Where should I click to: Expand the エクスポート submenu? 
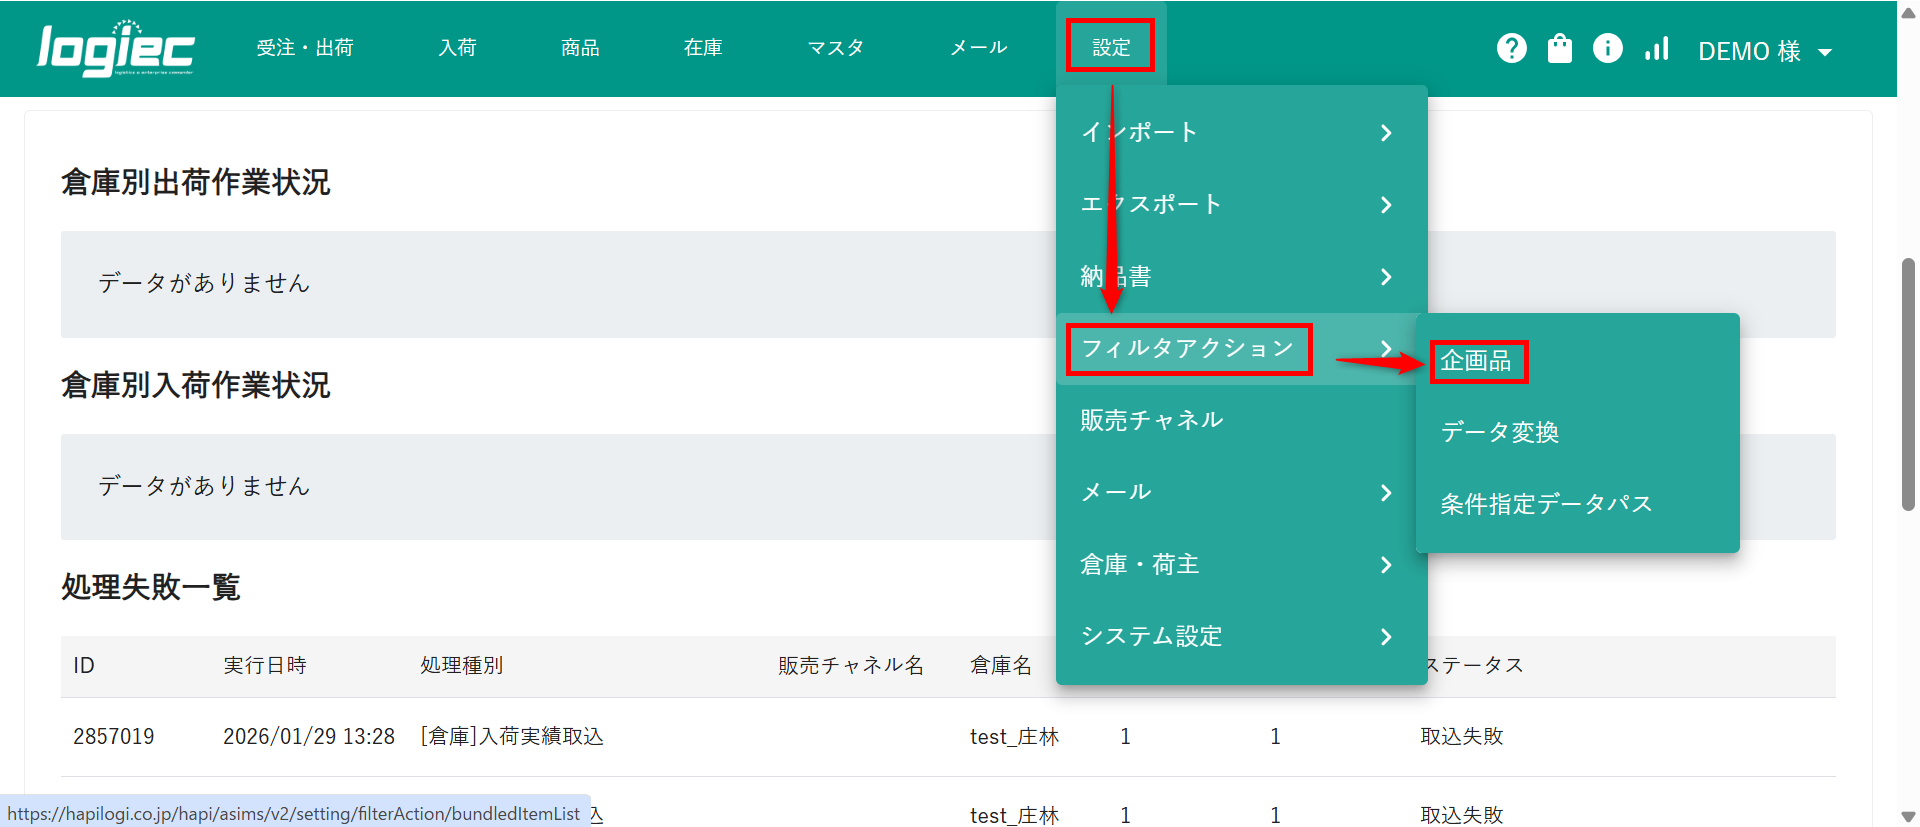point(1240,204)
